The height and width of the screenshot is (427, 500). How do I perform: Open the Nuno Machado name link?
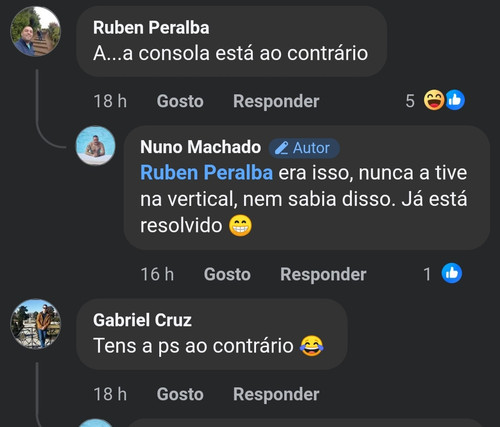[x=200, y=147]
